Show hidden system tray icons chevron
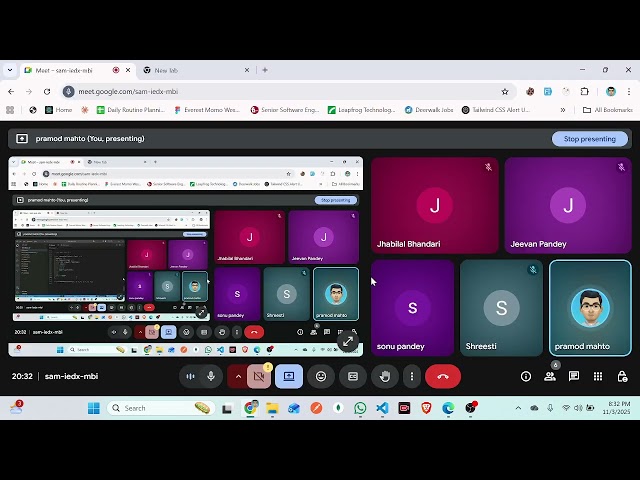Image resolution: width=640 pixels, height=480 pixels. (518, 408)
